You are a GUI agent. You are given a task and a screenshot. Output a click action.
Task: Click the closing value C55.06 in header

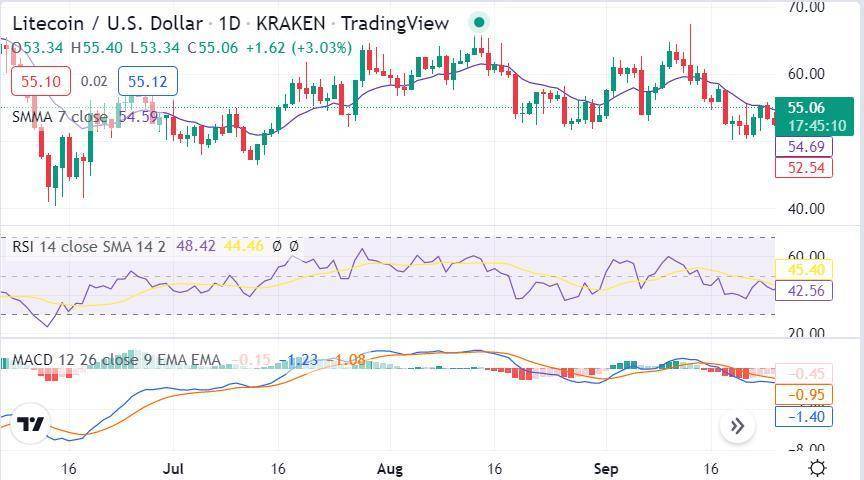click(213, 48)
